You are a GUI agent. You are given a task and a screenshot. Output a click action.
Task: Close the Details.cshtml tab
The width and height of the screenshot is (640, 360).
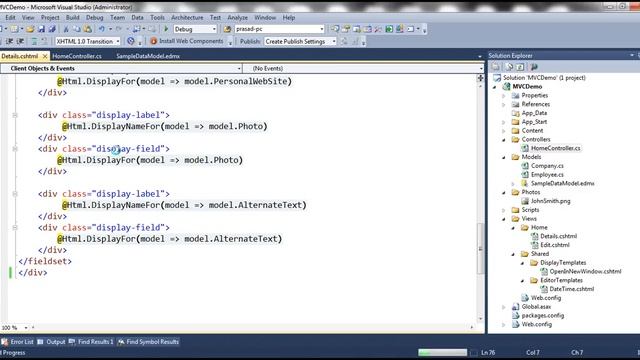pos(45,56)
